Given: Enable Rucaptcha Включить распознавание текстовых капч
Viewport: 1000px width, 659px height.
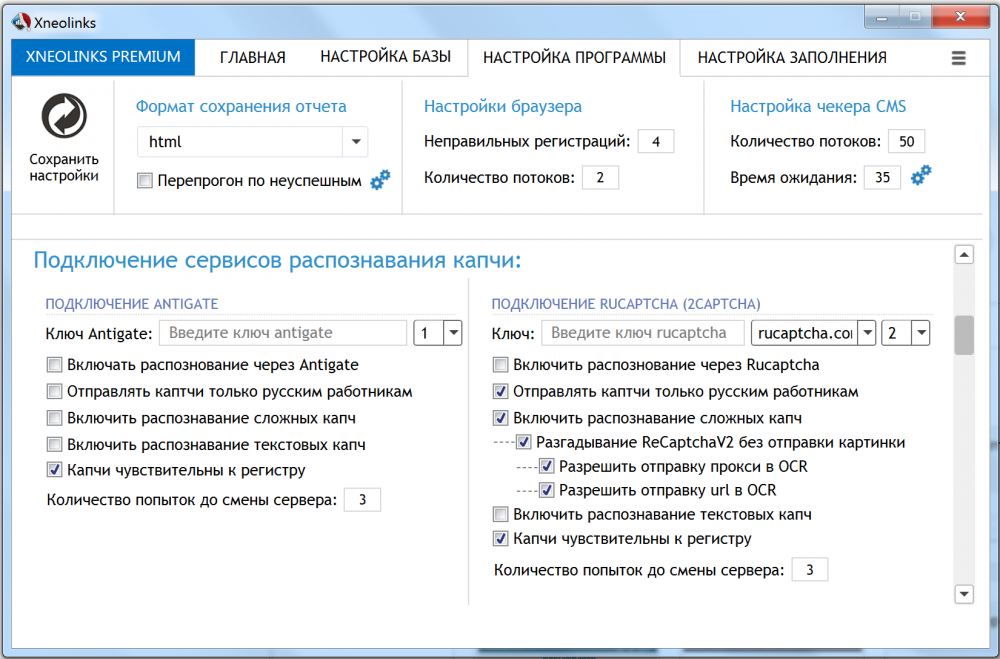Looking at the screenshot, I should (x=501, y=514).
